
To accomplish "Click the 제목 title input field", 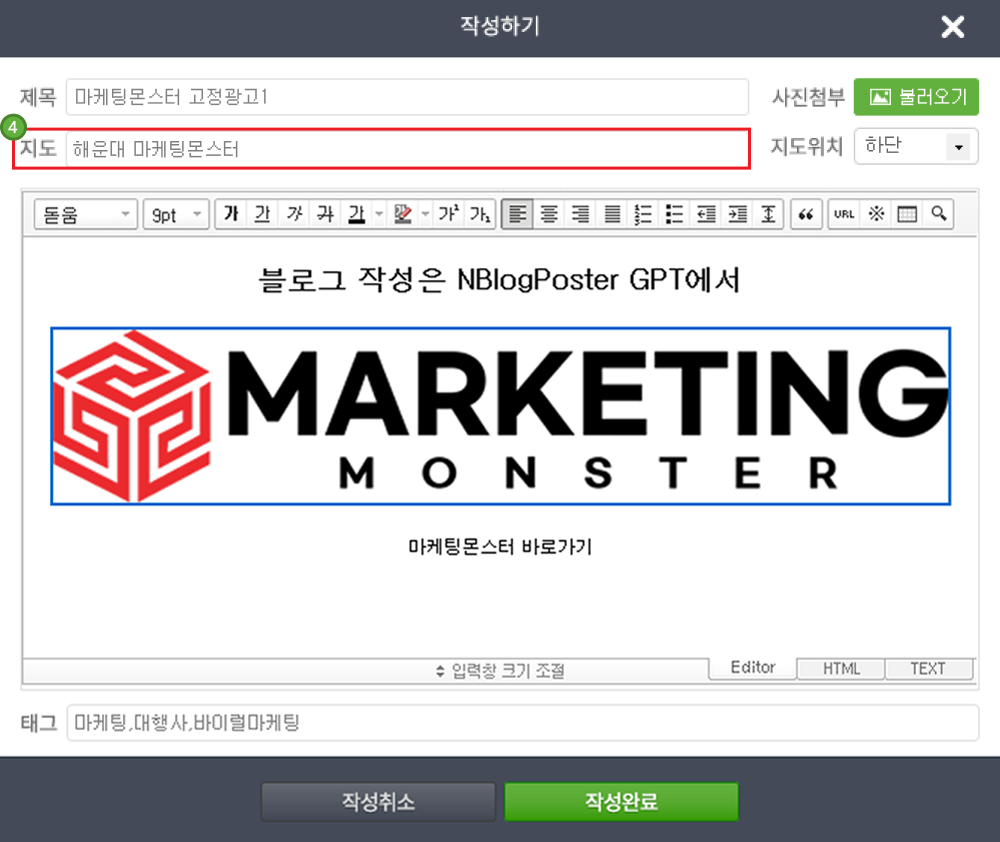I will tap(407, 97).
